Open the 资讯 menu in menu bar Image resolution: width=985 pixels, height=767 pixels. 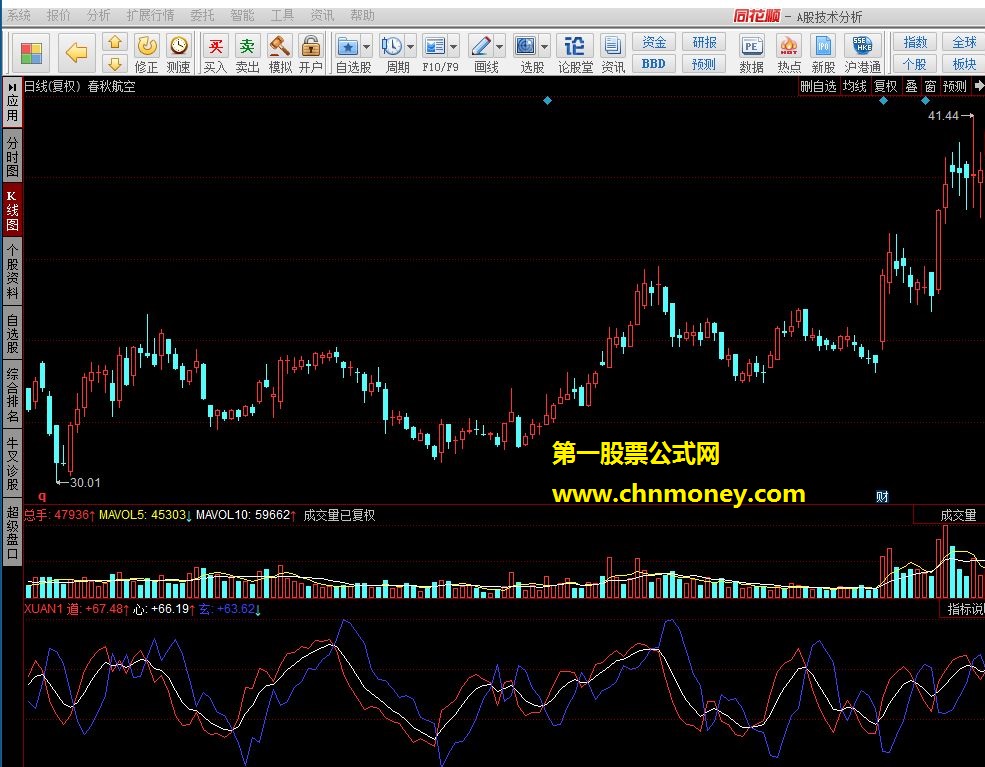pos(322,14)
